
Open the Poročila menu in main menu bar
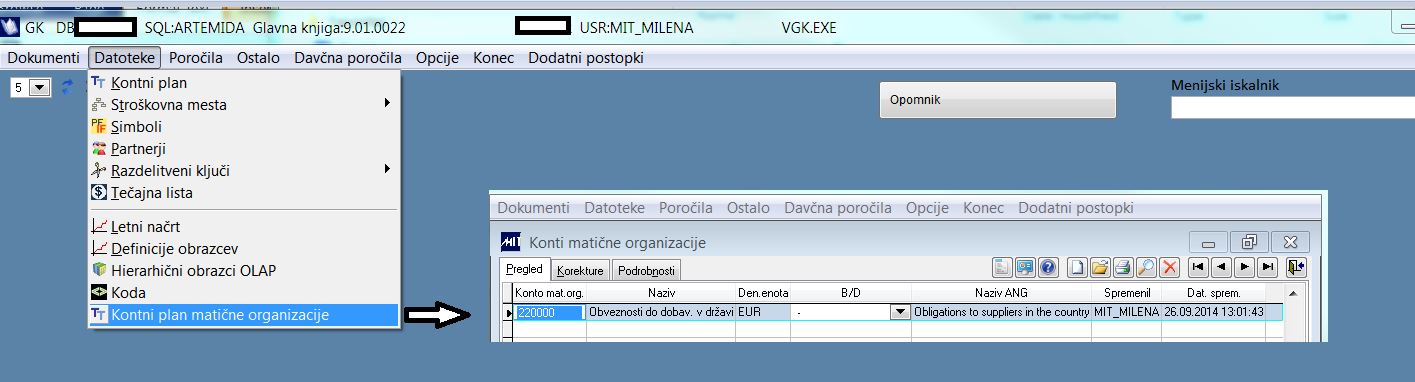pyautogui.click(x=196, y=58)
